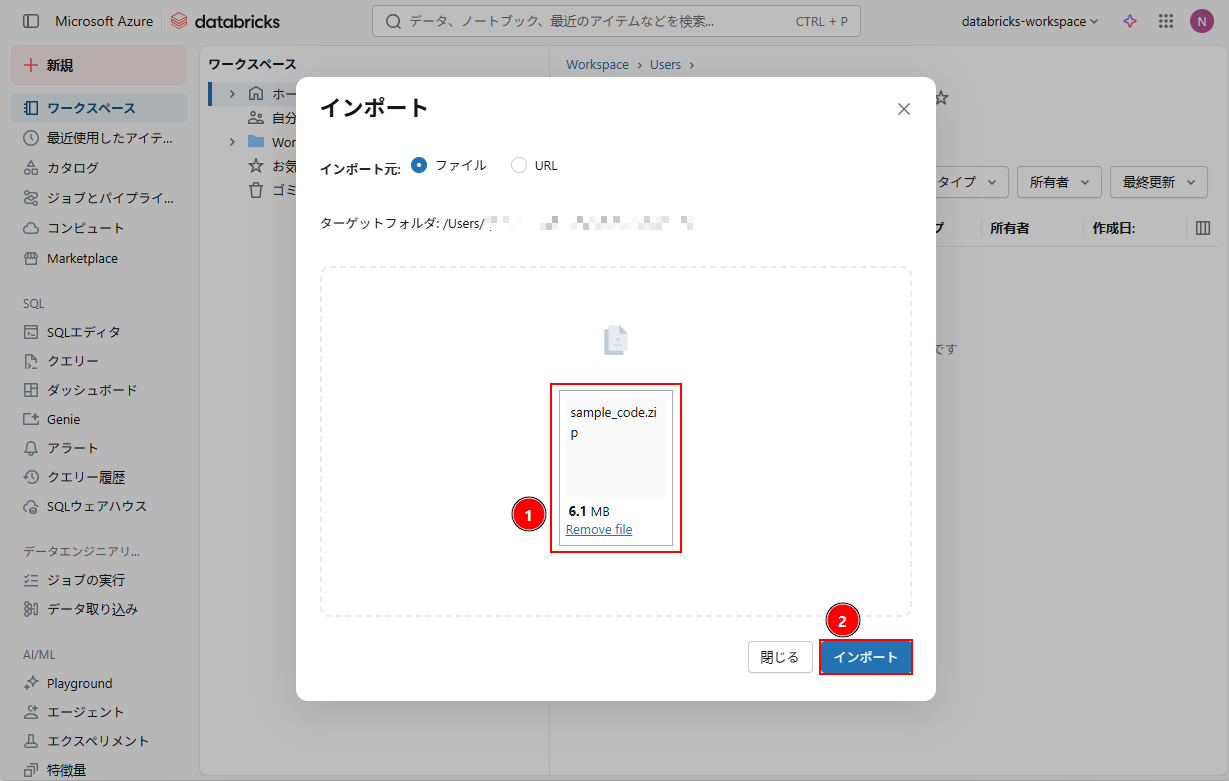The height and width of the screenshot is (781, 1229).
Task: Expand the home folder tree chevron
Action: click(232, 93)
